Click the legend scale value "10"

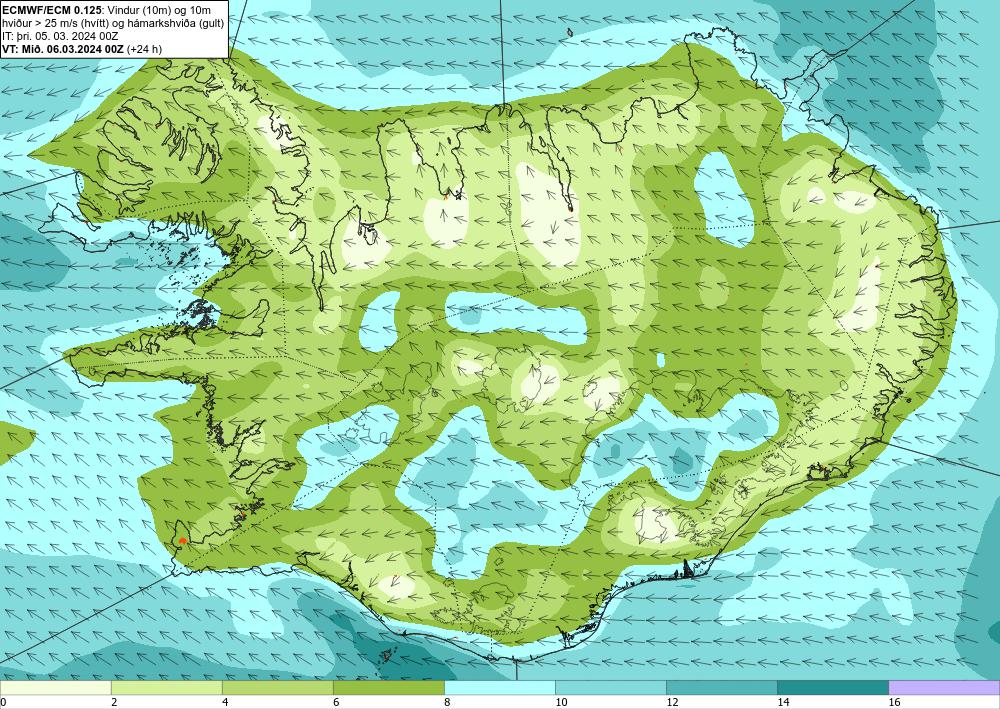click(x=561, y=702)
